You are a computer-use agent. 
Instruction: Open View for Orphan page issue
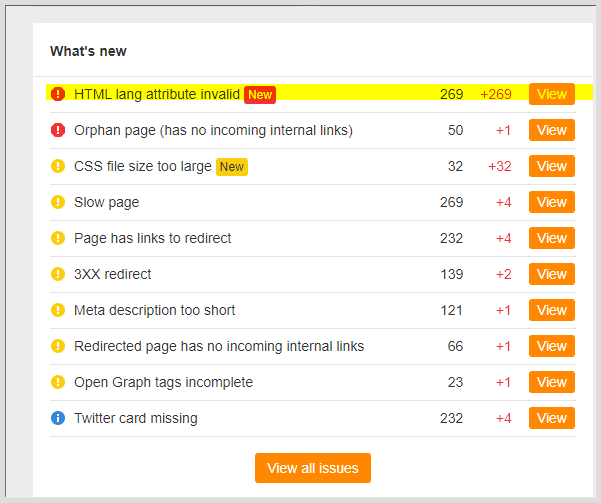(x=552, y=130)
